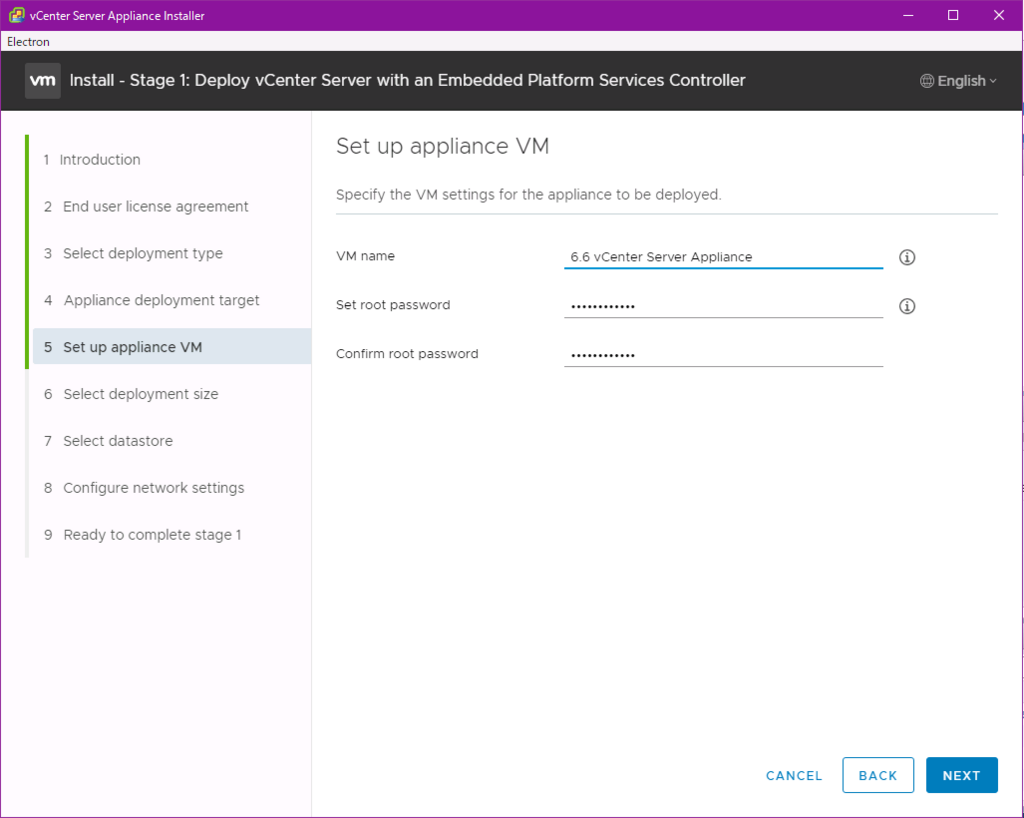Close the vCenter installer window

tap(999, 15)
